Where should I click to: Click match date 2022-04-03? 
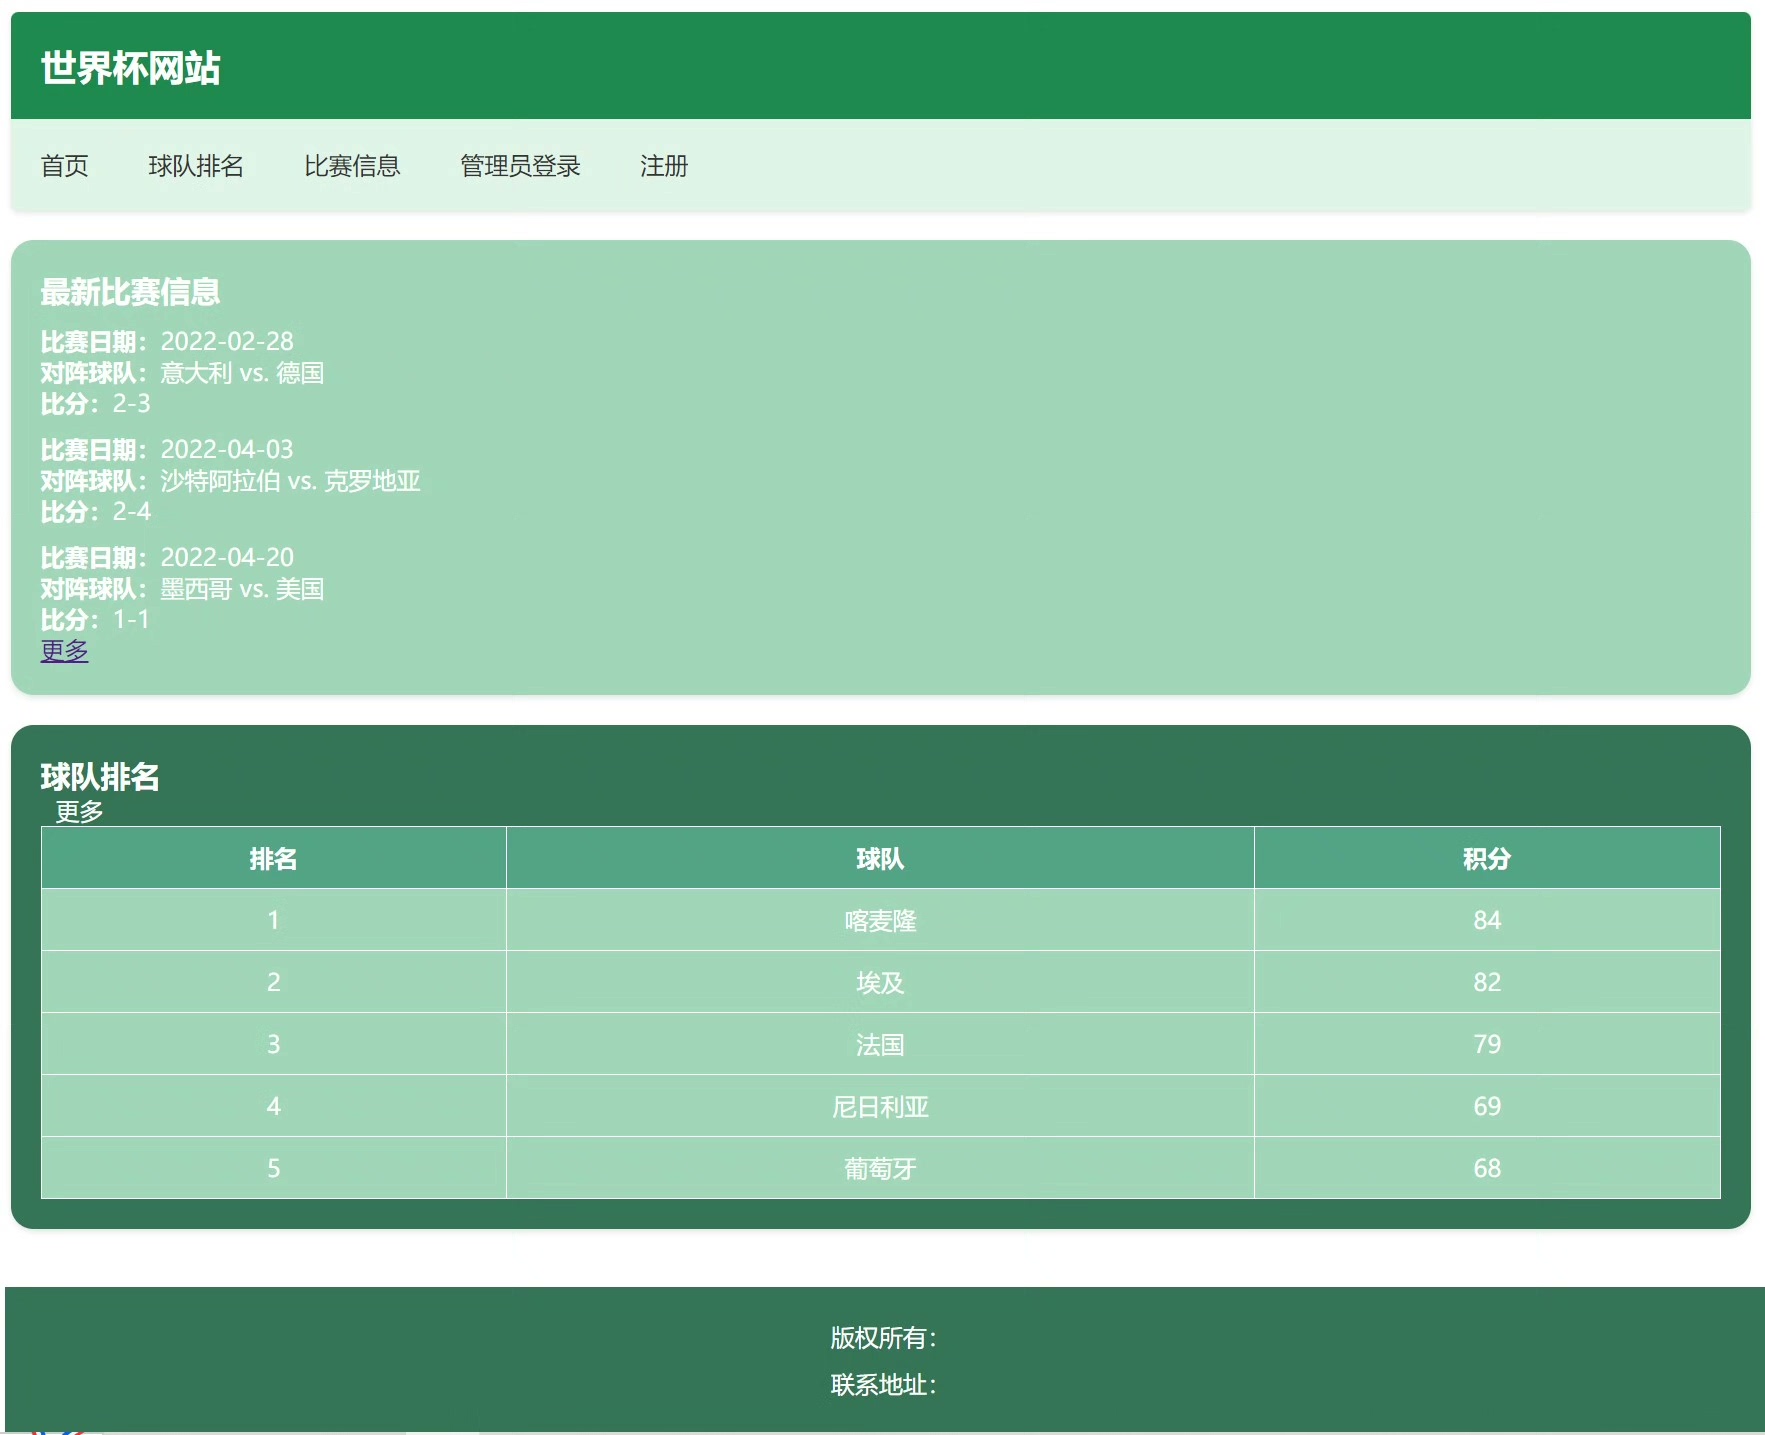point(227,450)
